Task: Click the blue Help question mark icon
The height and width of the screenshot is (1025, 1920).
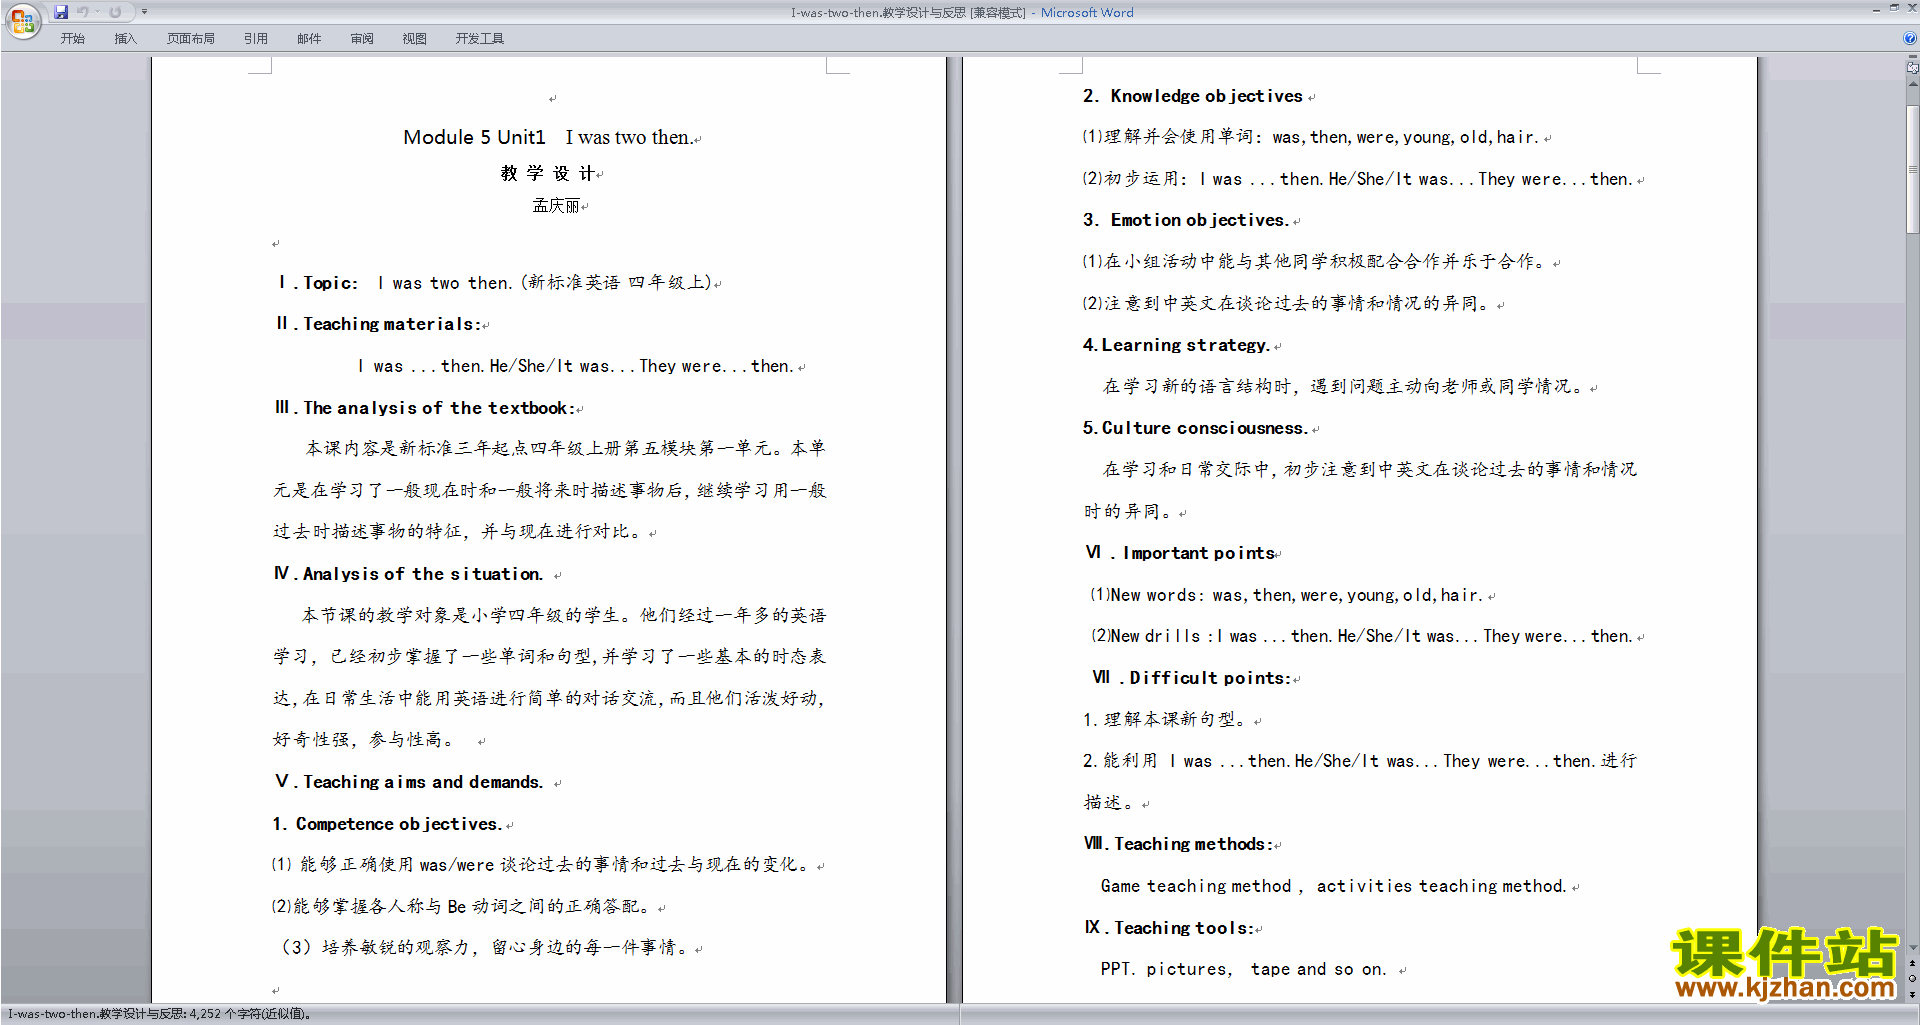Action: click(x=1910, y=38)
